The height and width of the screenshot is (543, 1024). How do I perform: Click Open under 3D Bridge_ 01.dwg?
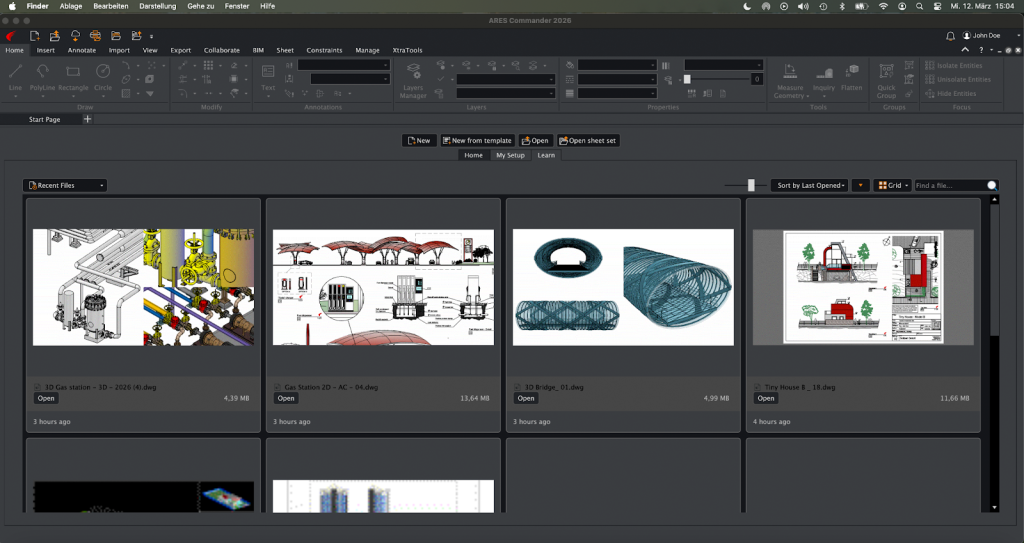(526, 399)
